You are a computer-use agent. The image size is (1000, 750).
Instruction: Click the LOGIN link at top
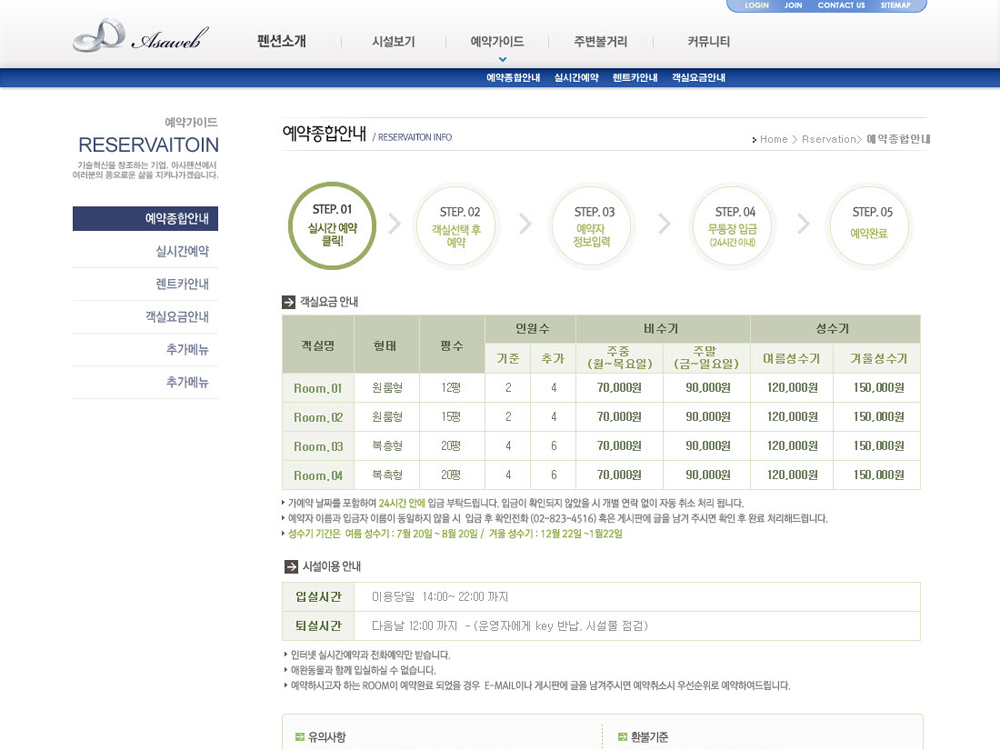tap(756, 6)
